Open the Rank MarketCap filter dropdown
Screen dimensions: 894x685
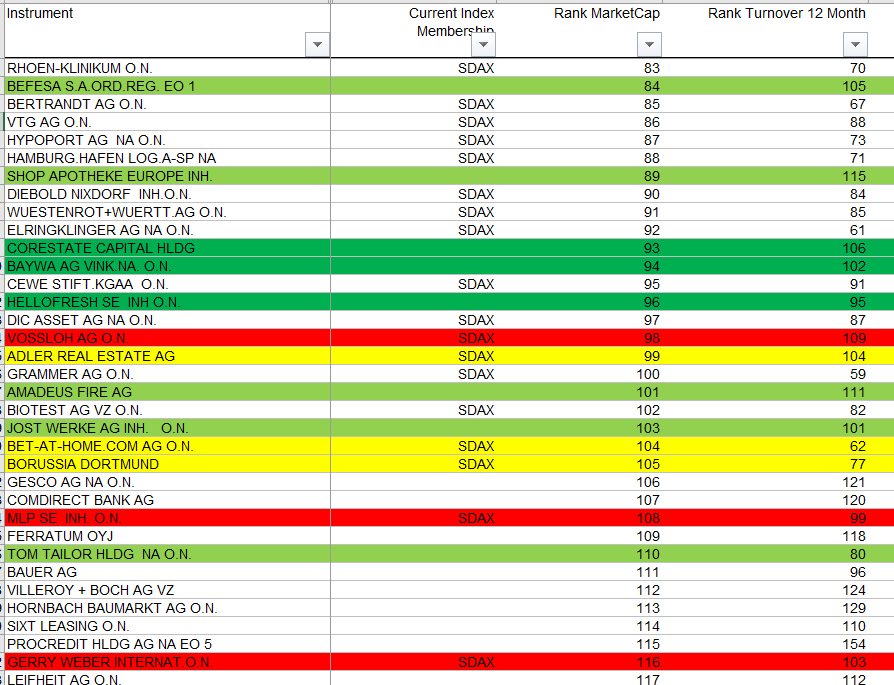pyautogui.click(x=649, y=44)
